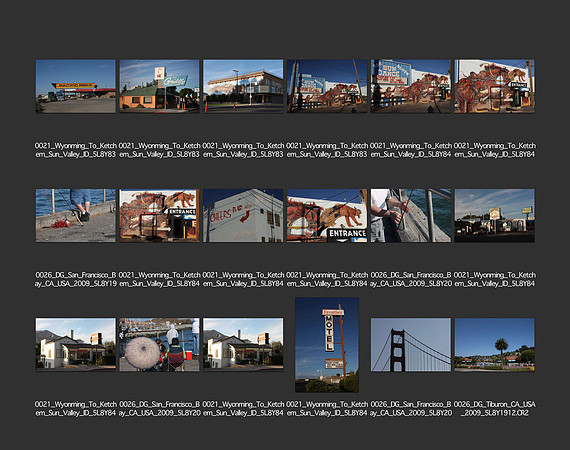
Task: Click the thumbnail of the man in a white shirt fishing
Action: [x=411, y=215]
